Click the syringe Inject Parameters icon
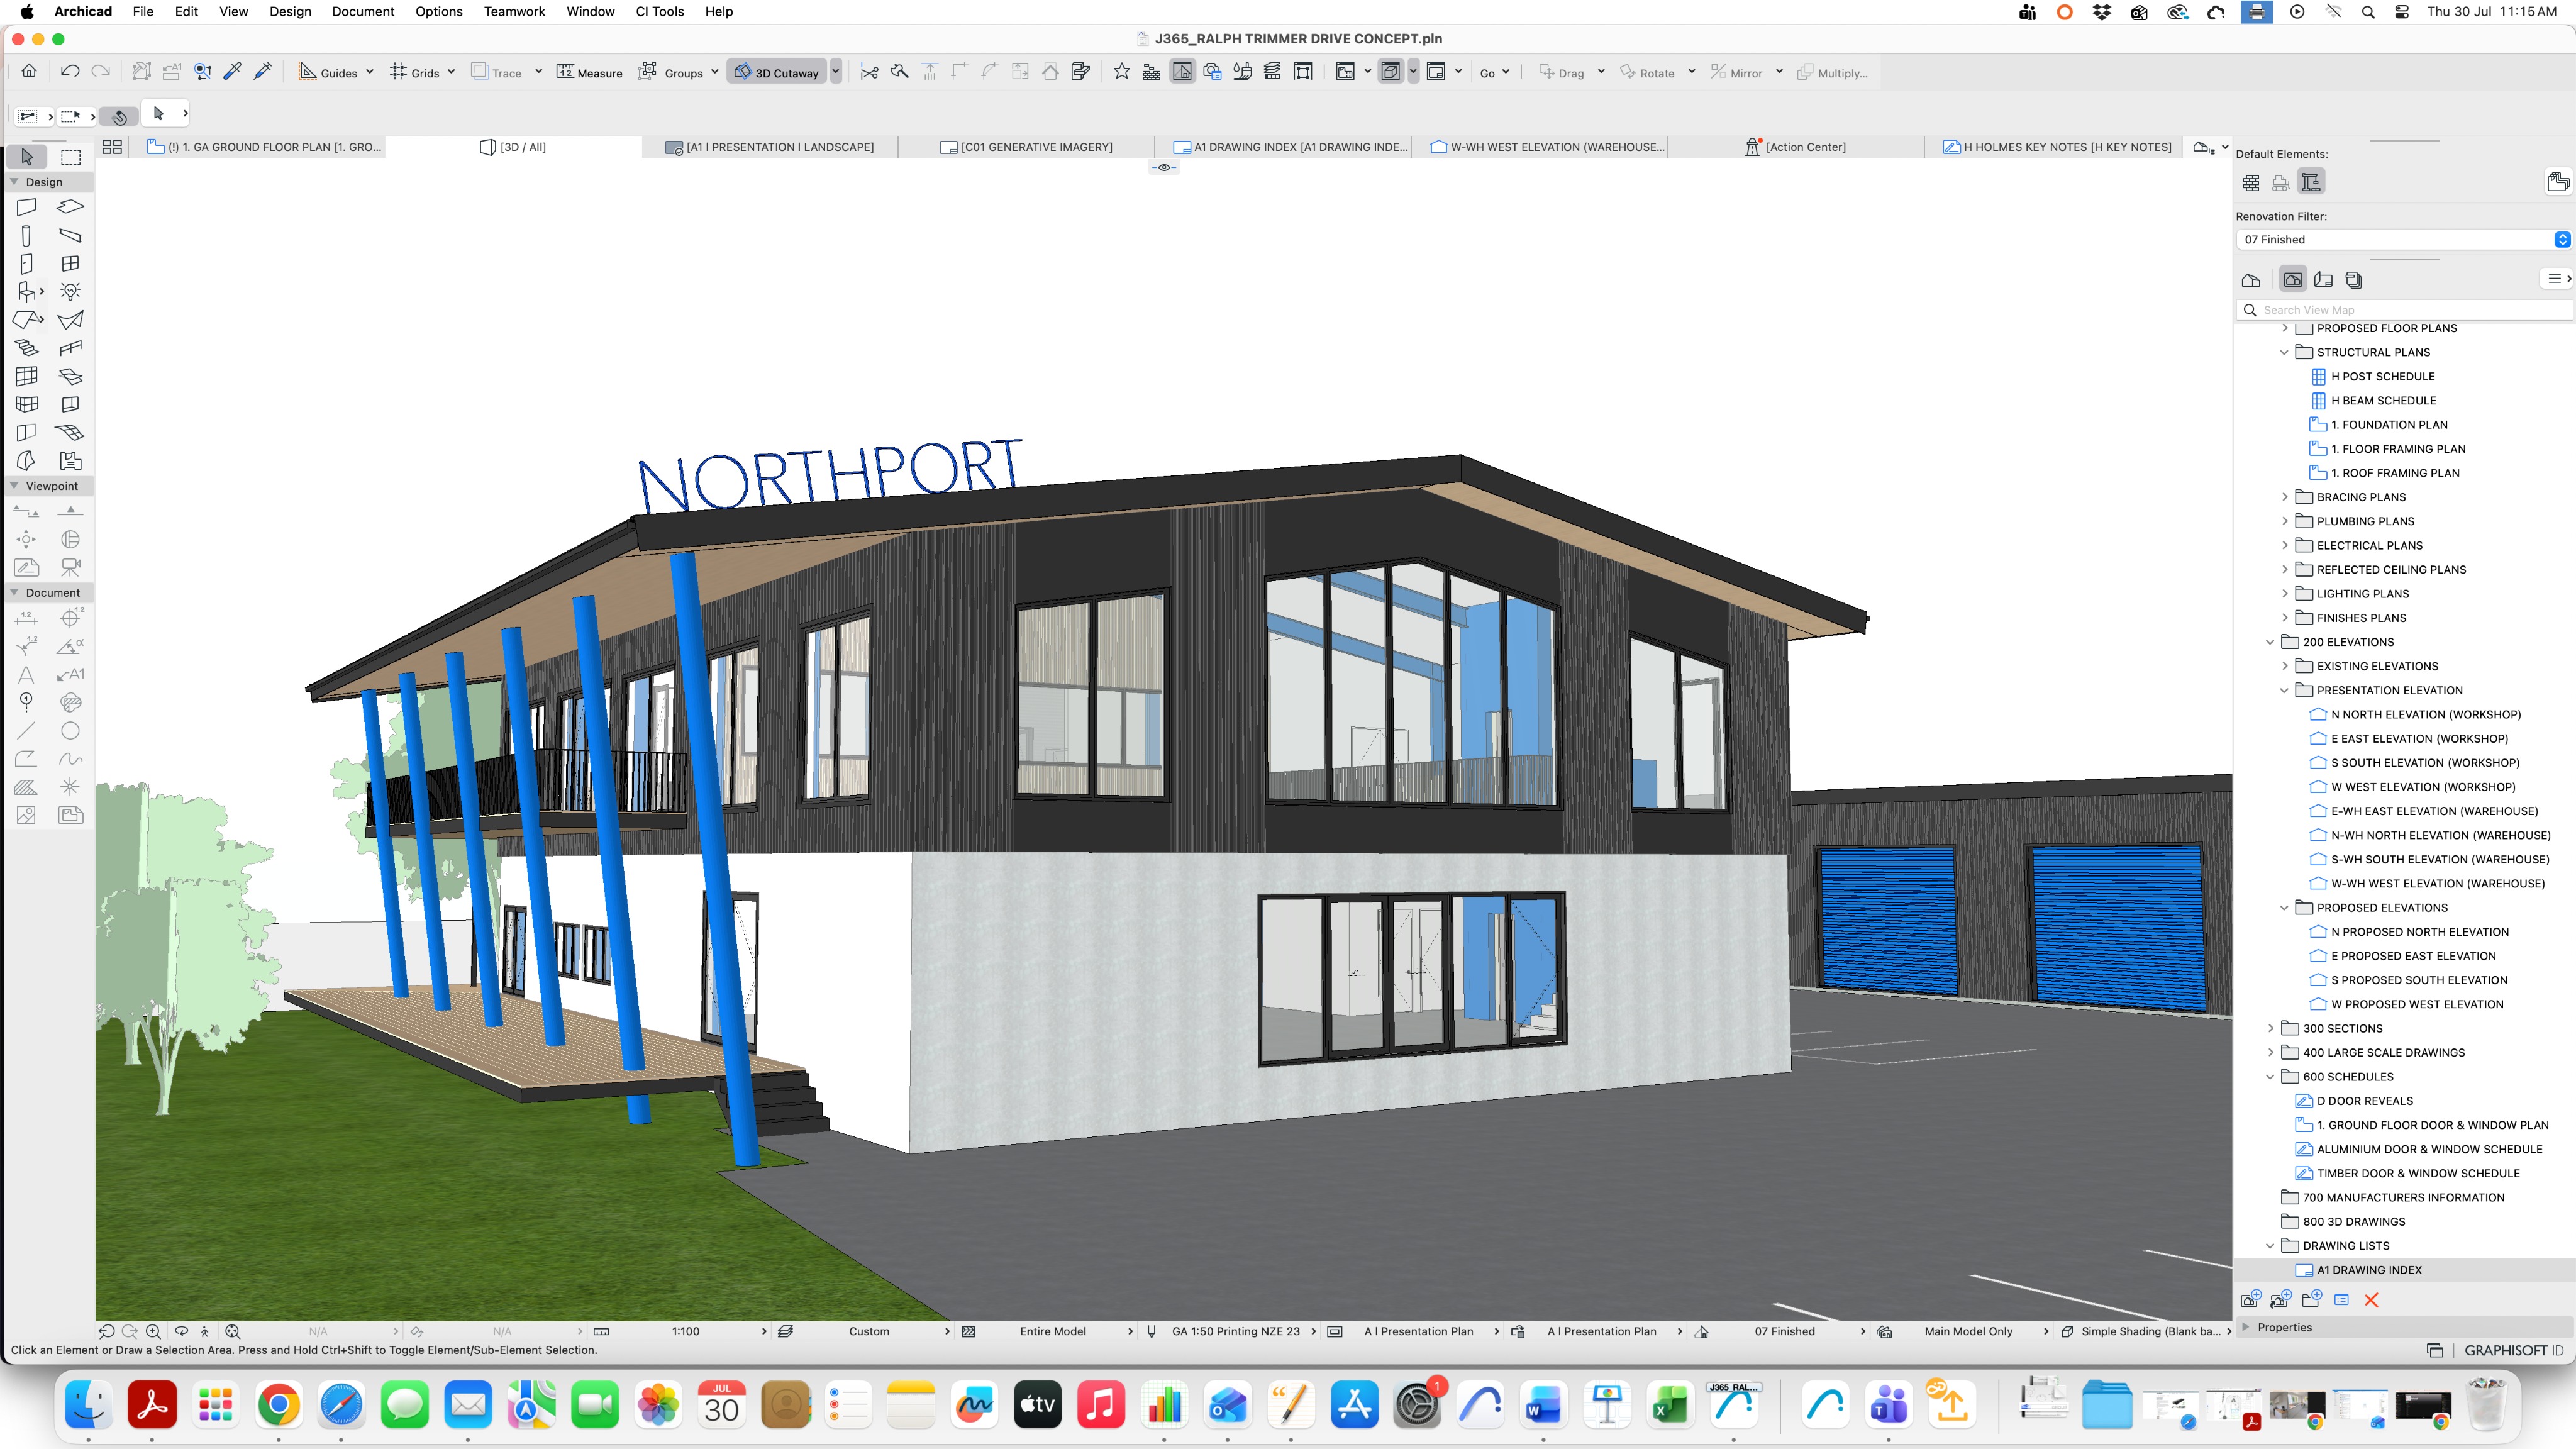The height and width of the screenshot is (1449, 2576). coord(263,71)
